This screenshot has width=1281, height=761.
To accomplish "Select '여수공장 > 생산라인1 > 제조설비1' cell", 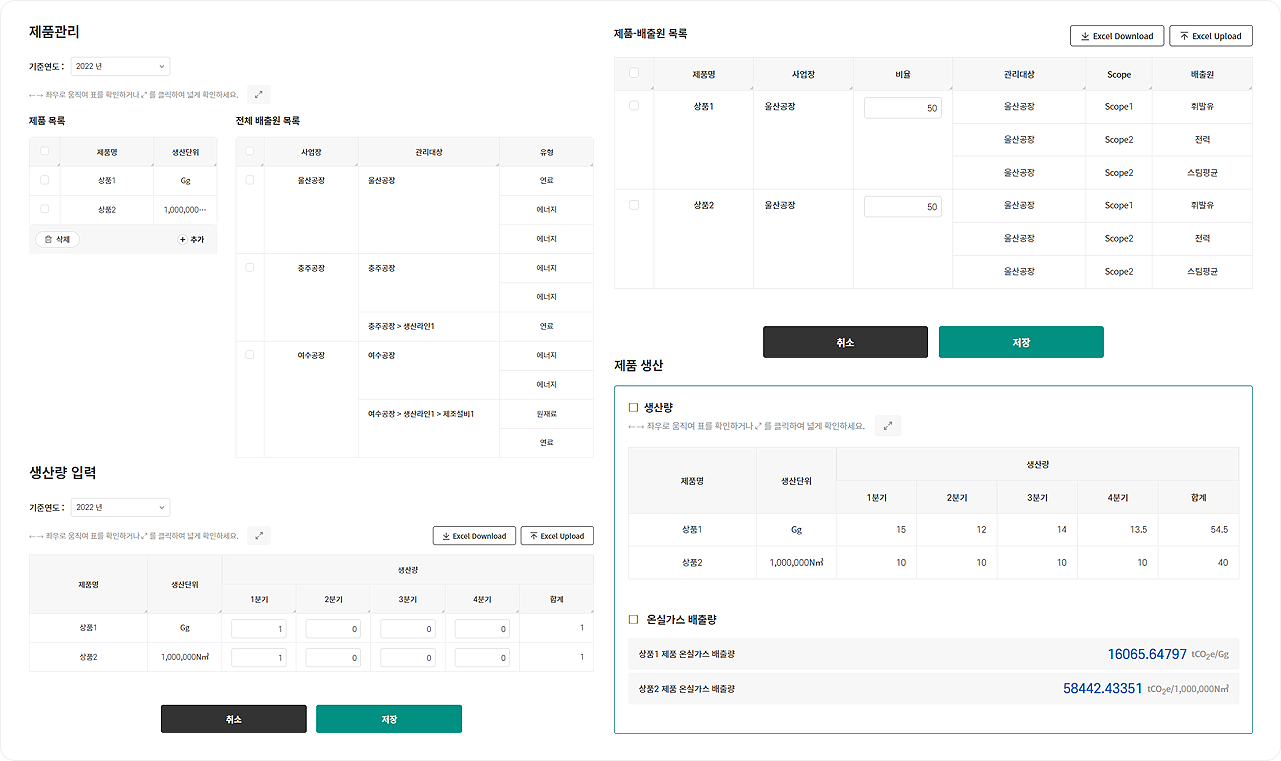I will [x=428, y=428].
